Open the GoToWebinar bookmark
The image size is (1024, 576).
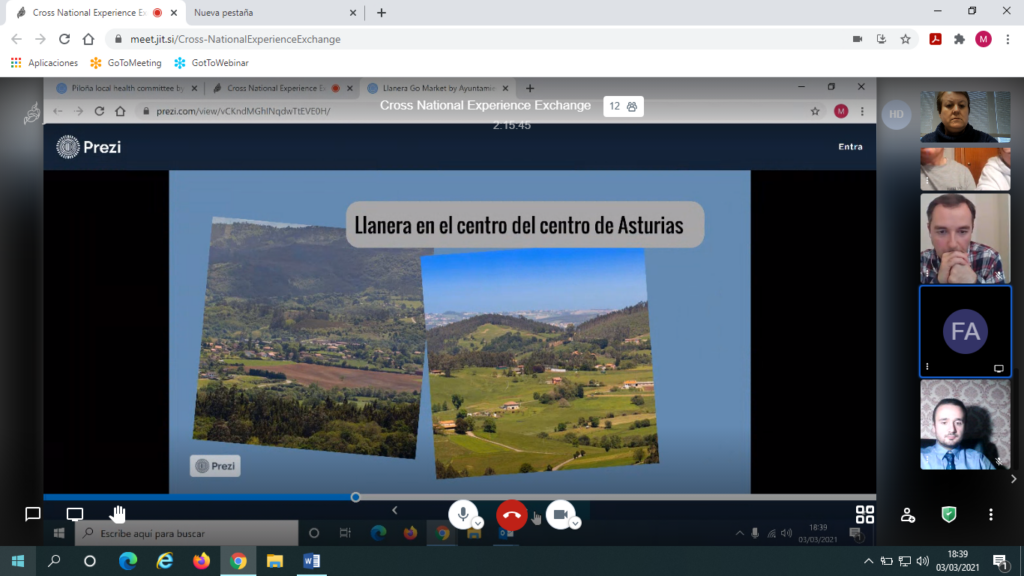211,63
